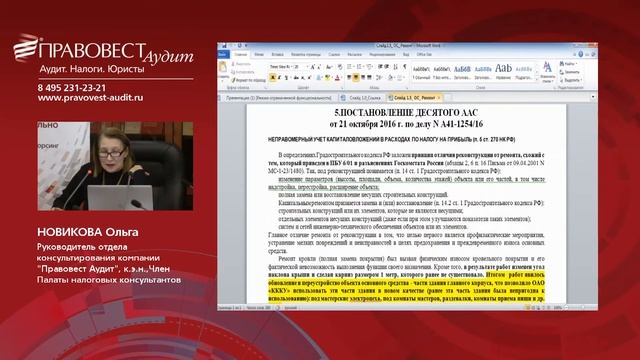Open the Times New Roman font name box
Screen dimensions: 640x360
[280, 67]
